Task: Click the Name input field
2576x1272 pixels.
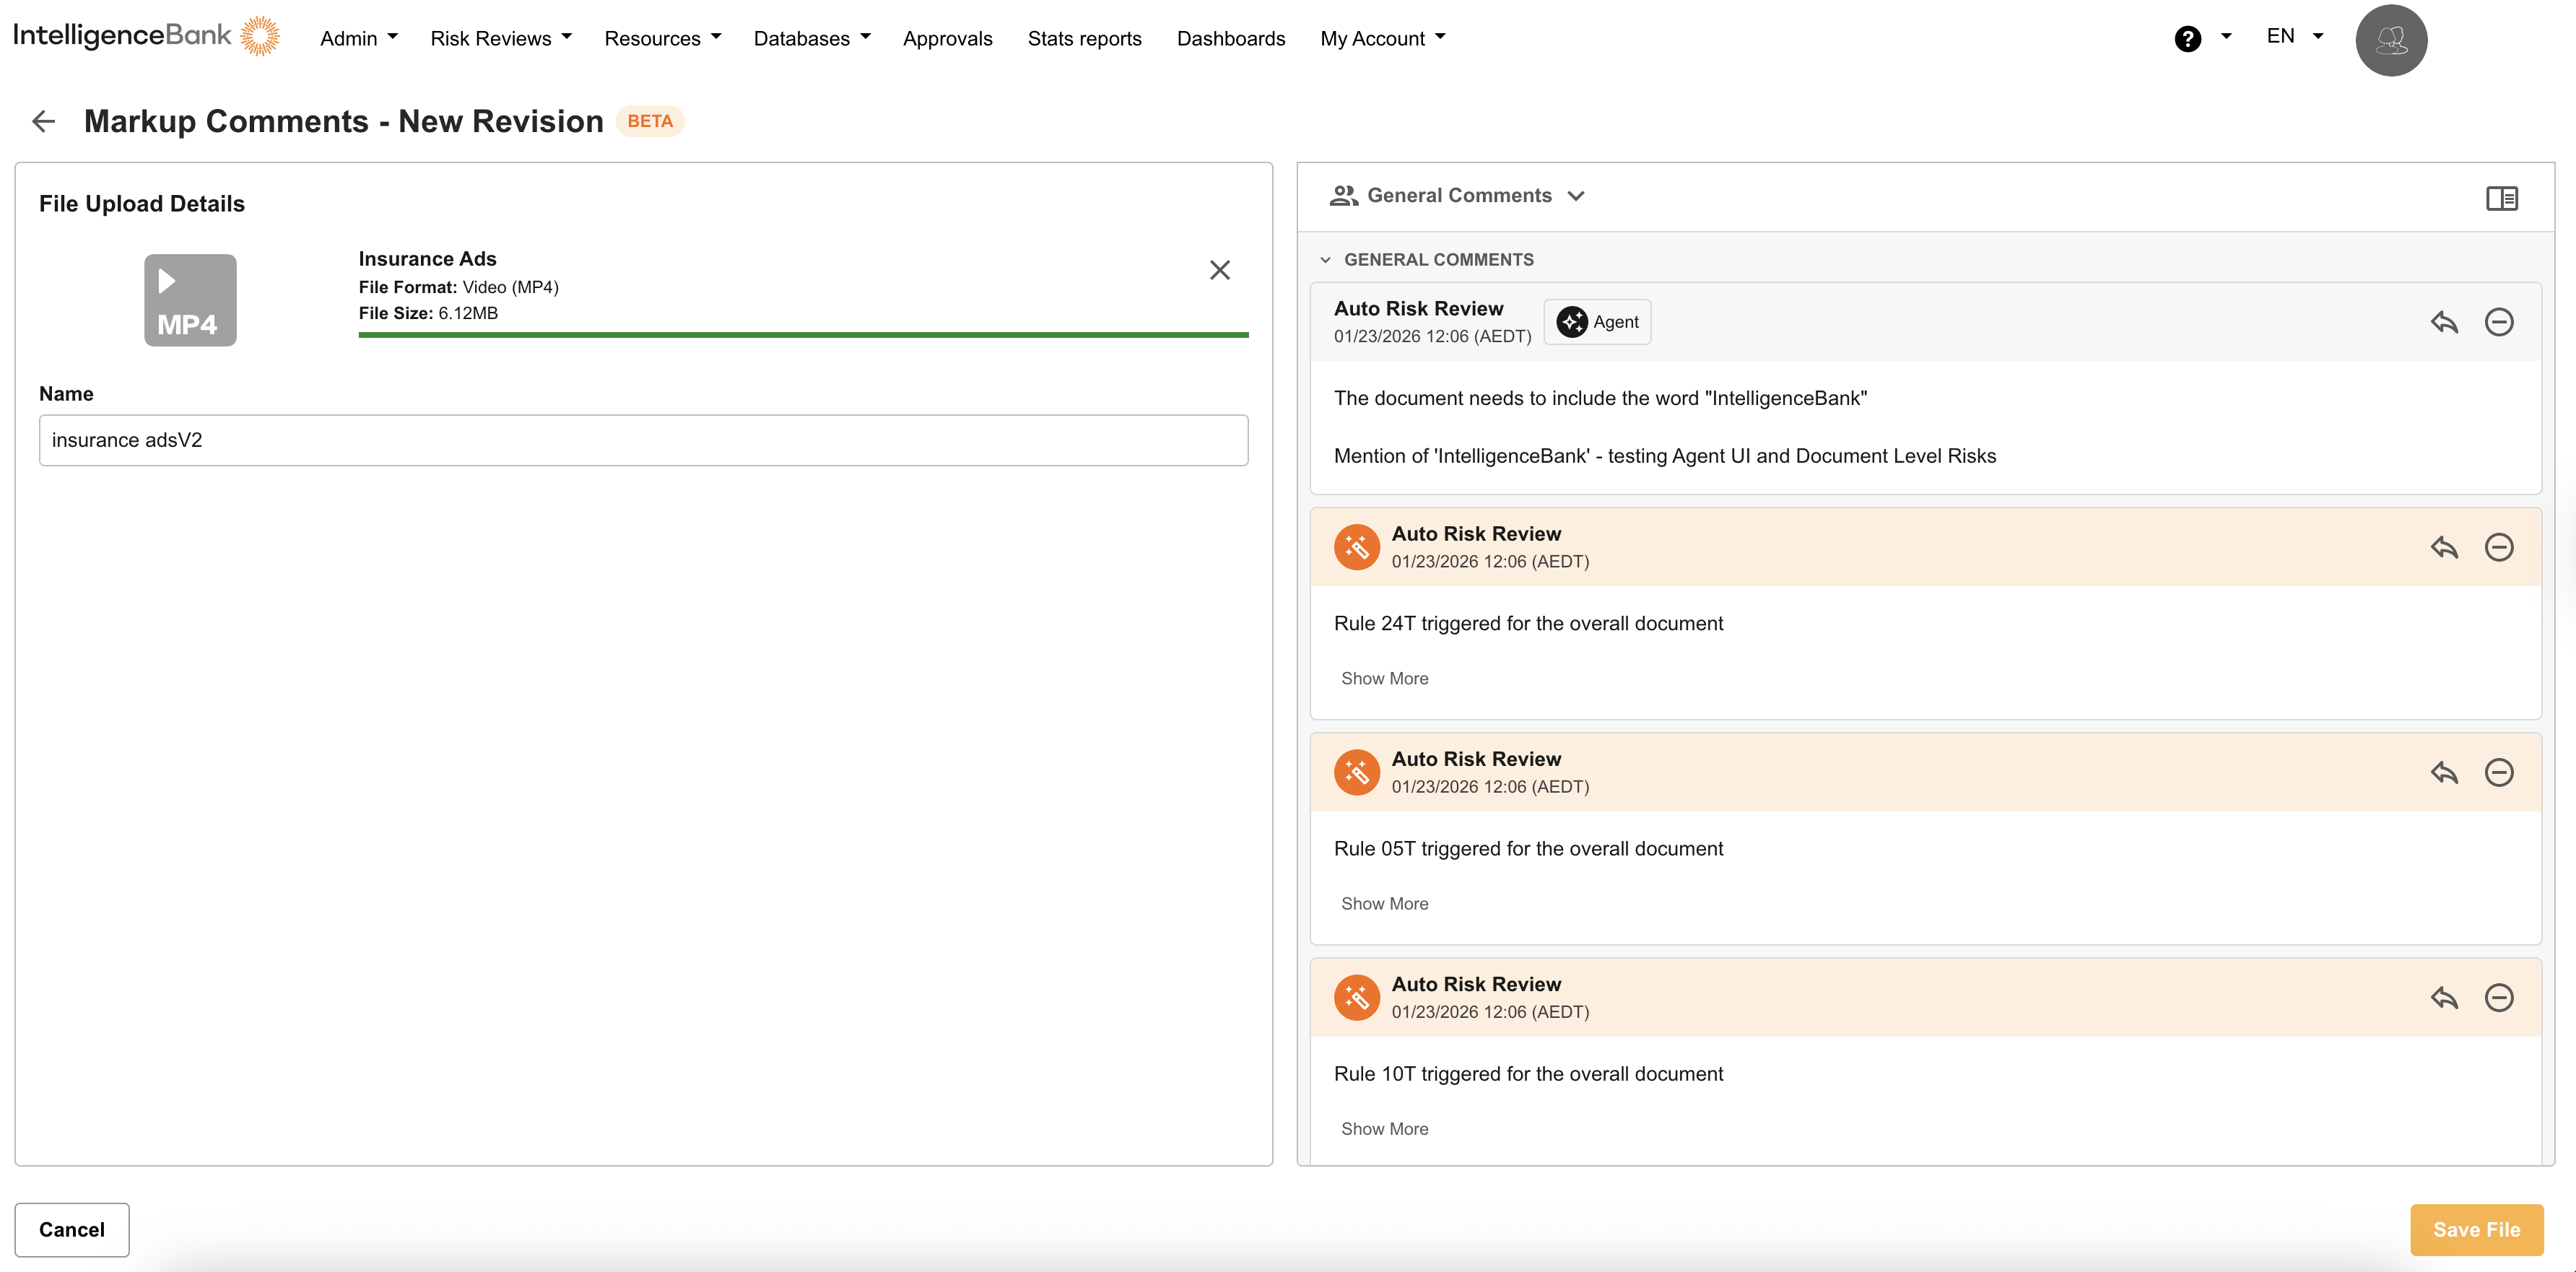Action: pos(643,440)
